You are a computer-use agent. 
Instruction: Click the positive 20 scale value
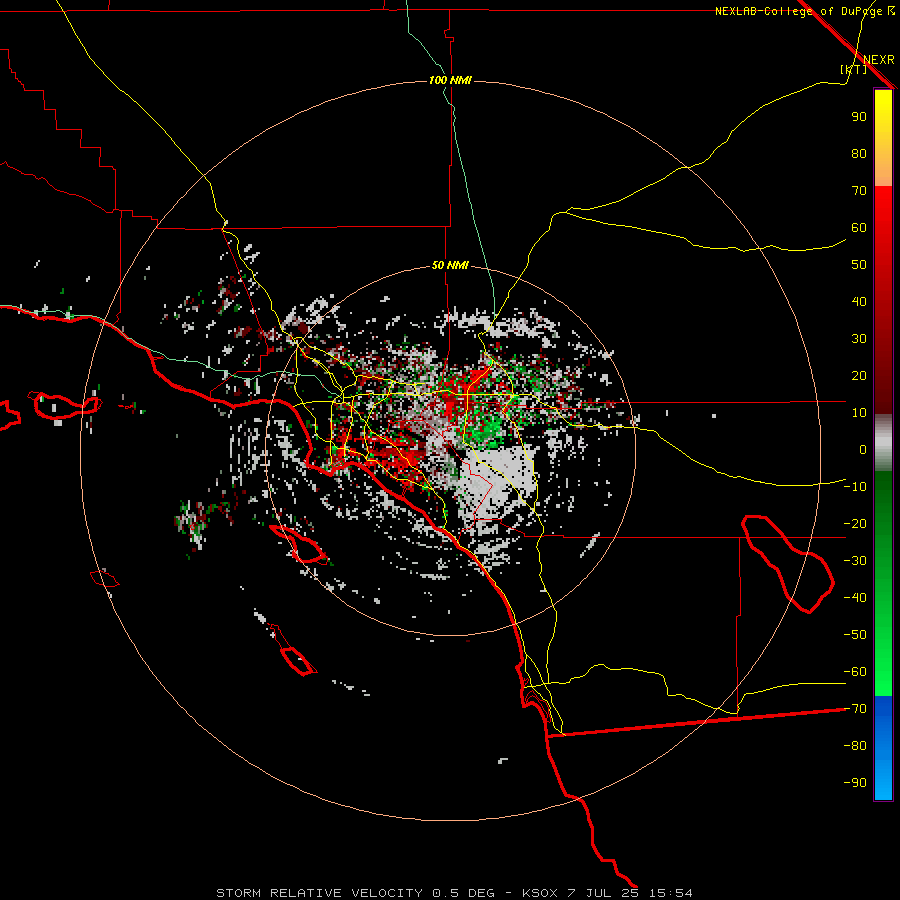(x=859, y=375)
